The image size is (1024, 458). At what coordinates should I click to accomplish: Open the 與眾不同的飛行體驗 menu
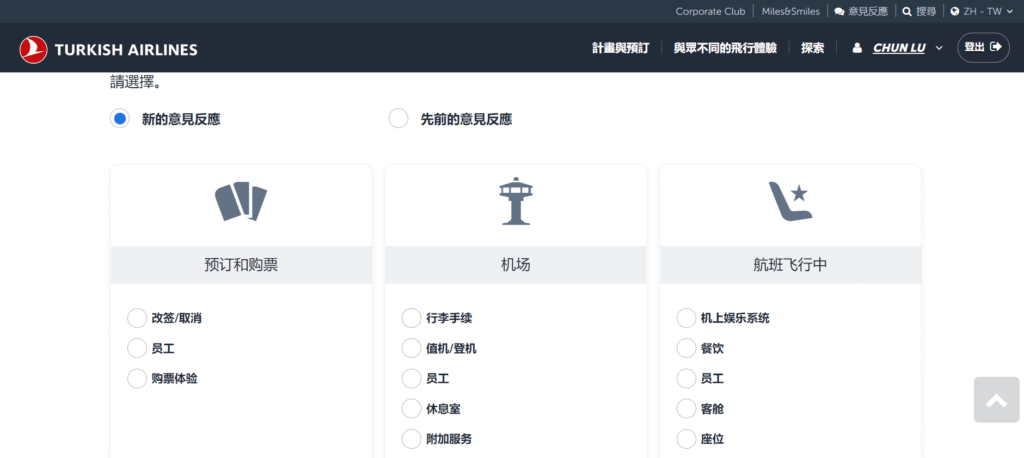click(x=726, y=48)
